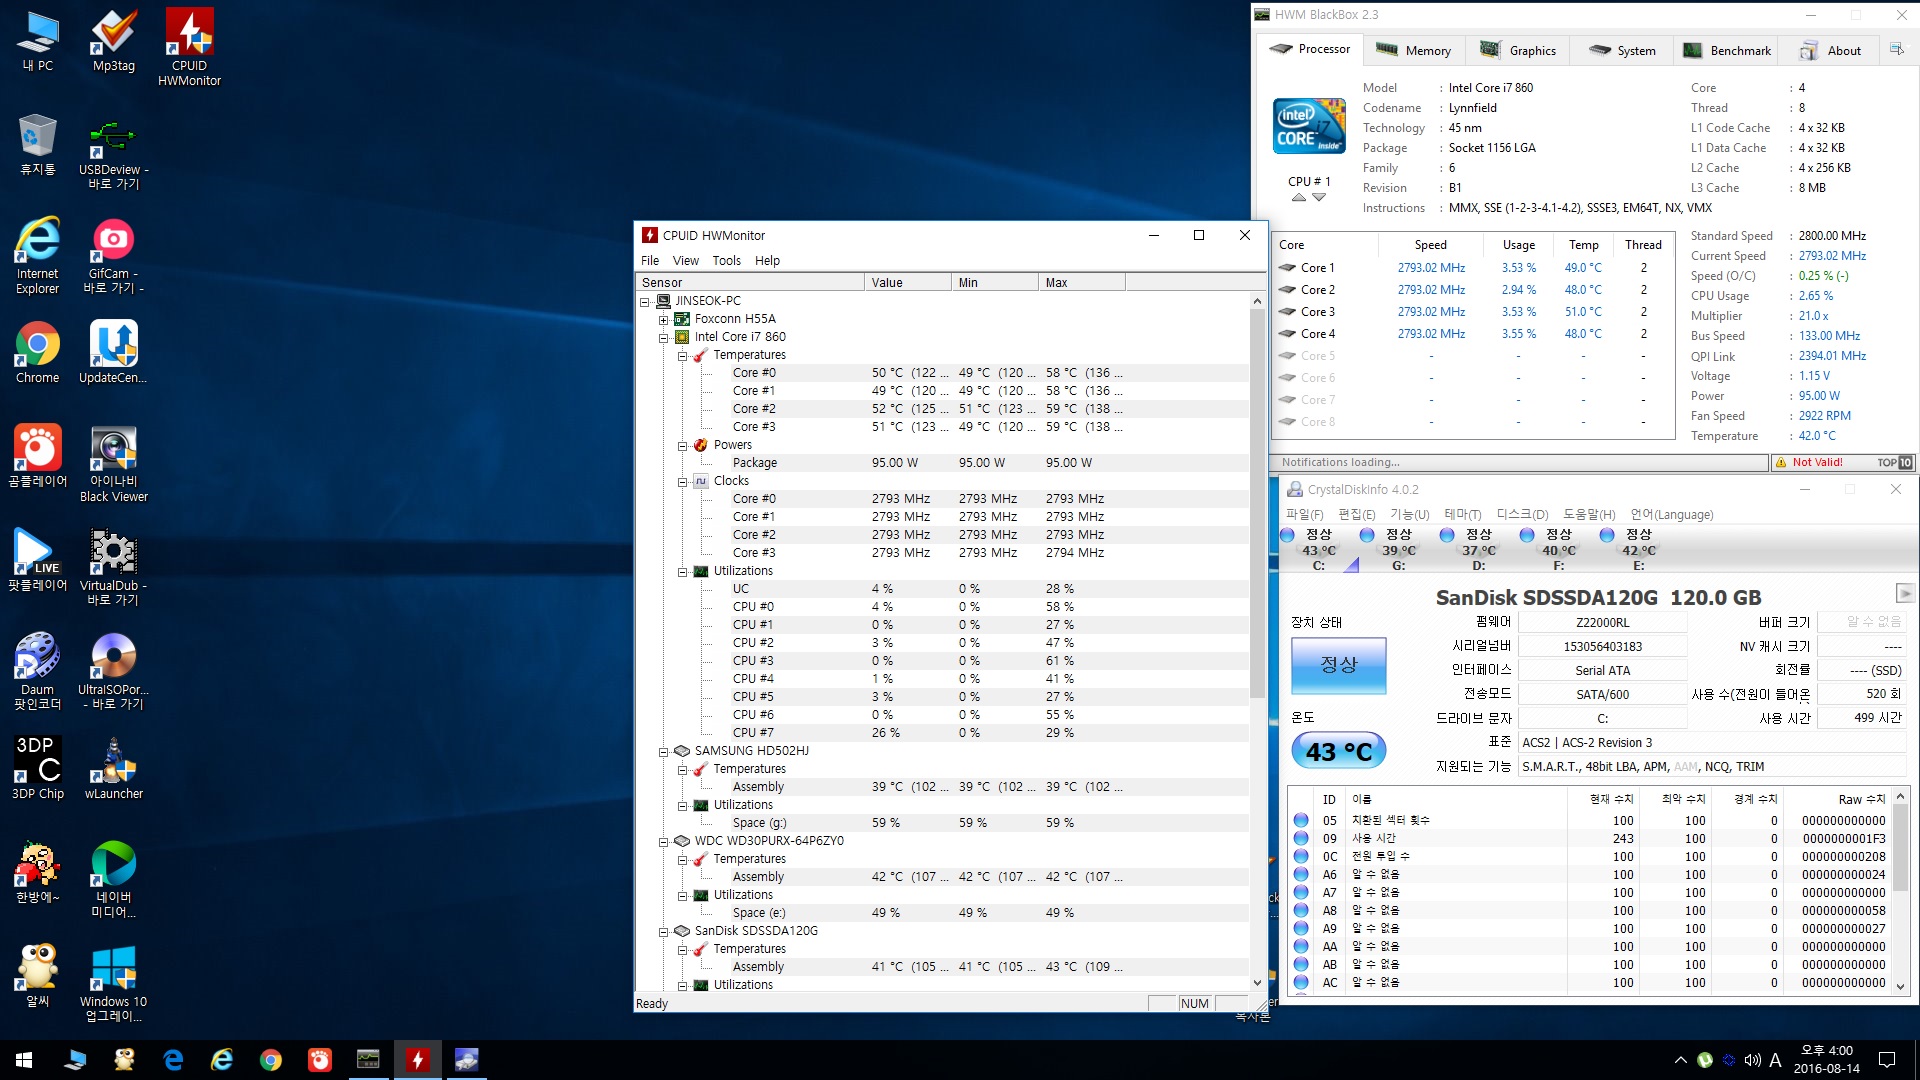
Task: Click the HWMonitor vertical scrollbar down arrow
Action: (1257, 983)
